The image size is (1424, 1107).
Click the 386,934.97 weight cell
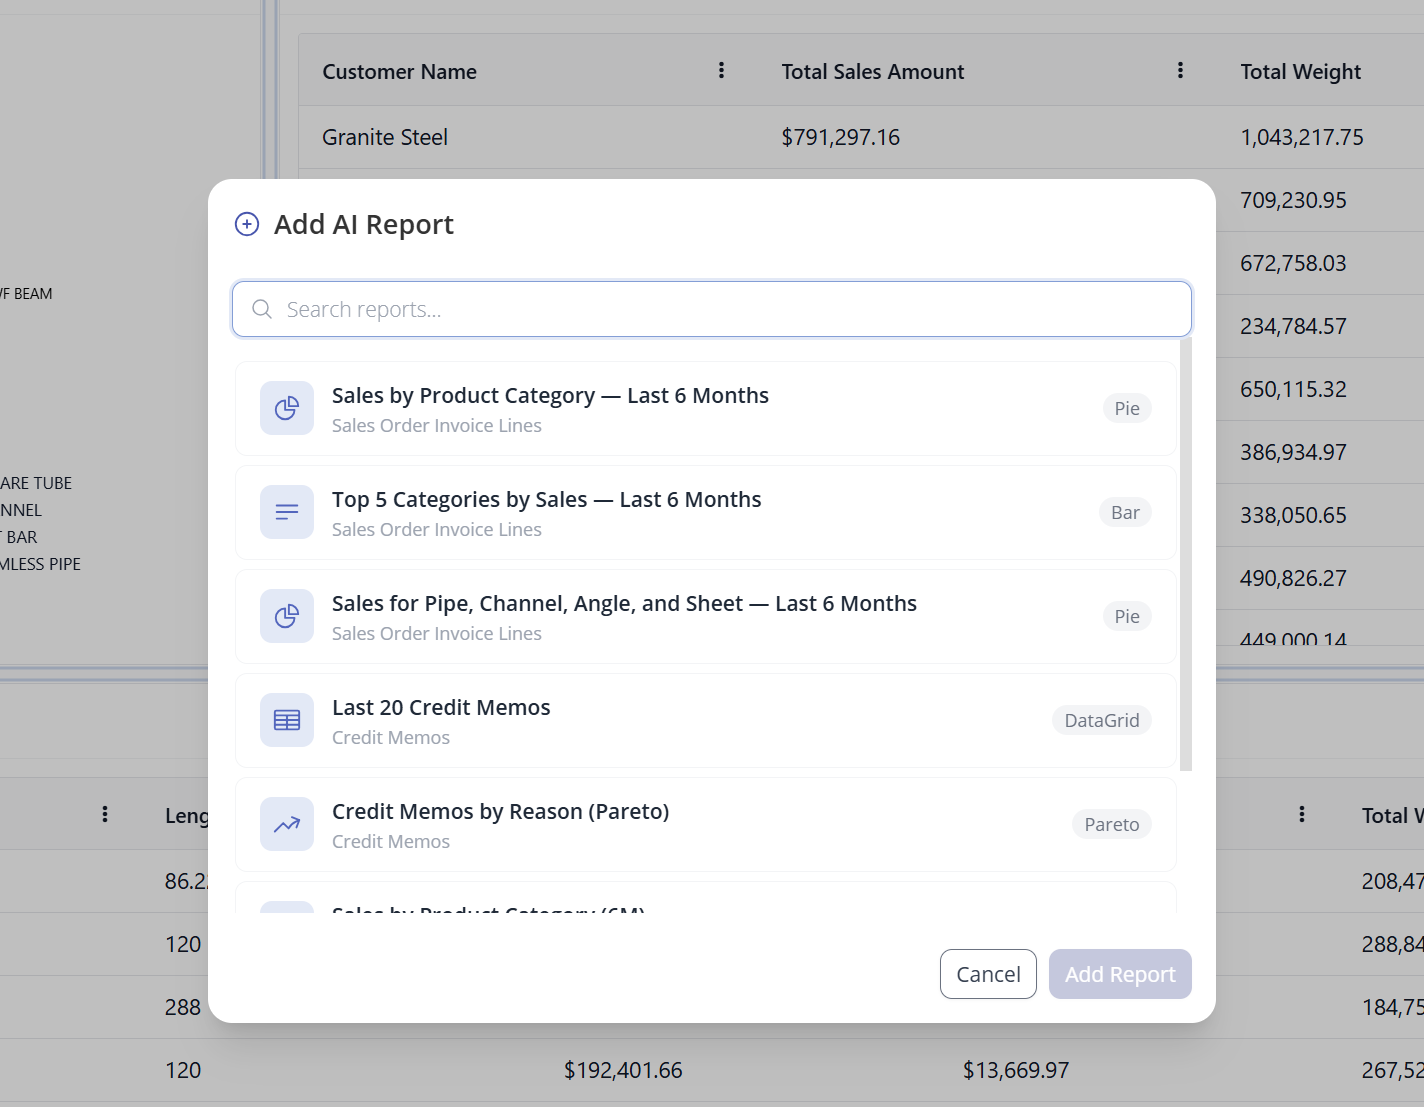pos(1293,452)
